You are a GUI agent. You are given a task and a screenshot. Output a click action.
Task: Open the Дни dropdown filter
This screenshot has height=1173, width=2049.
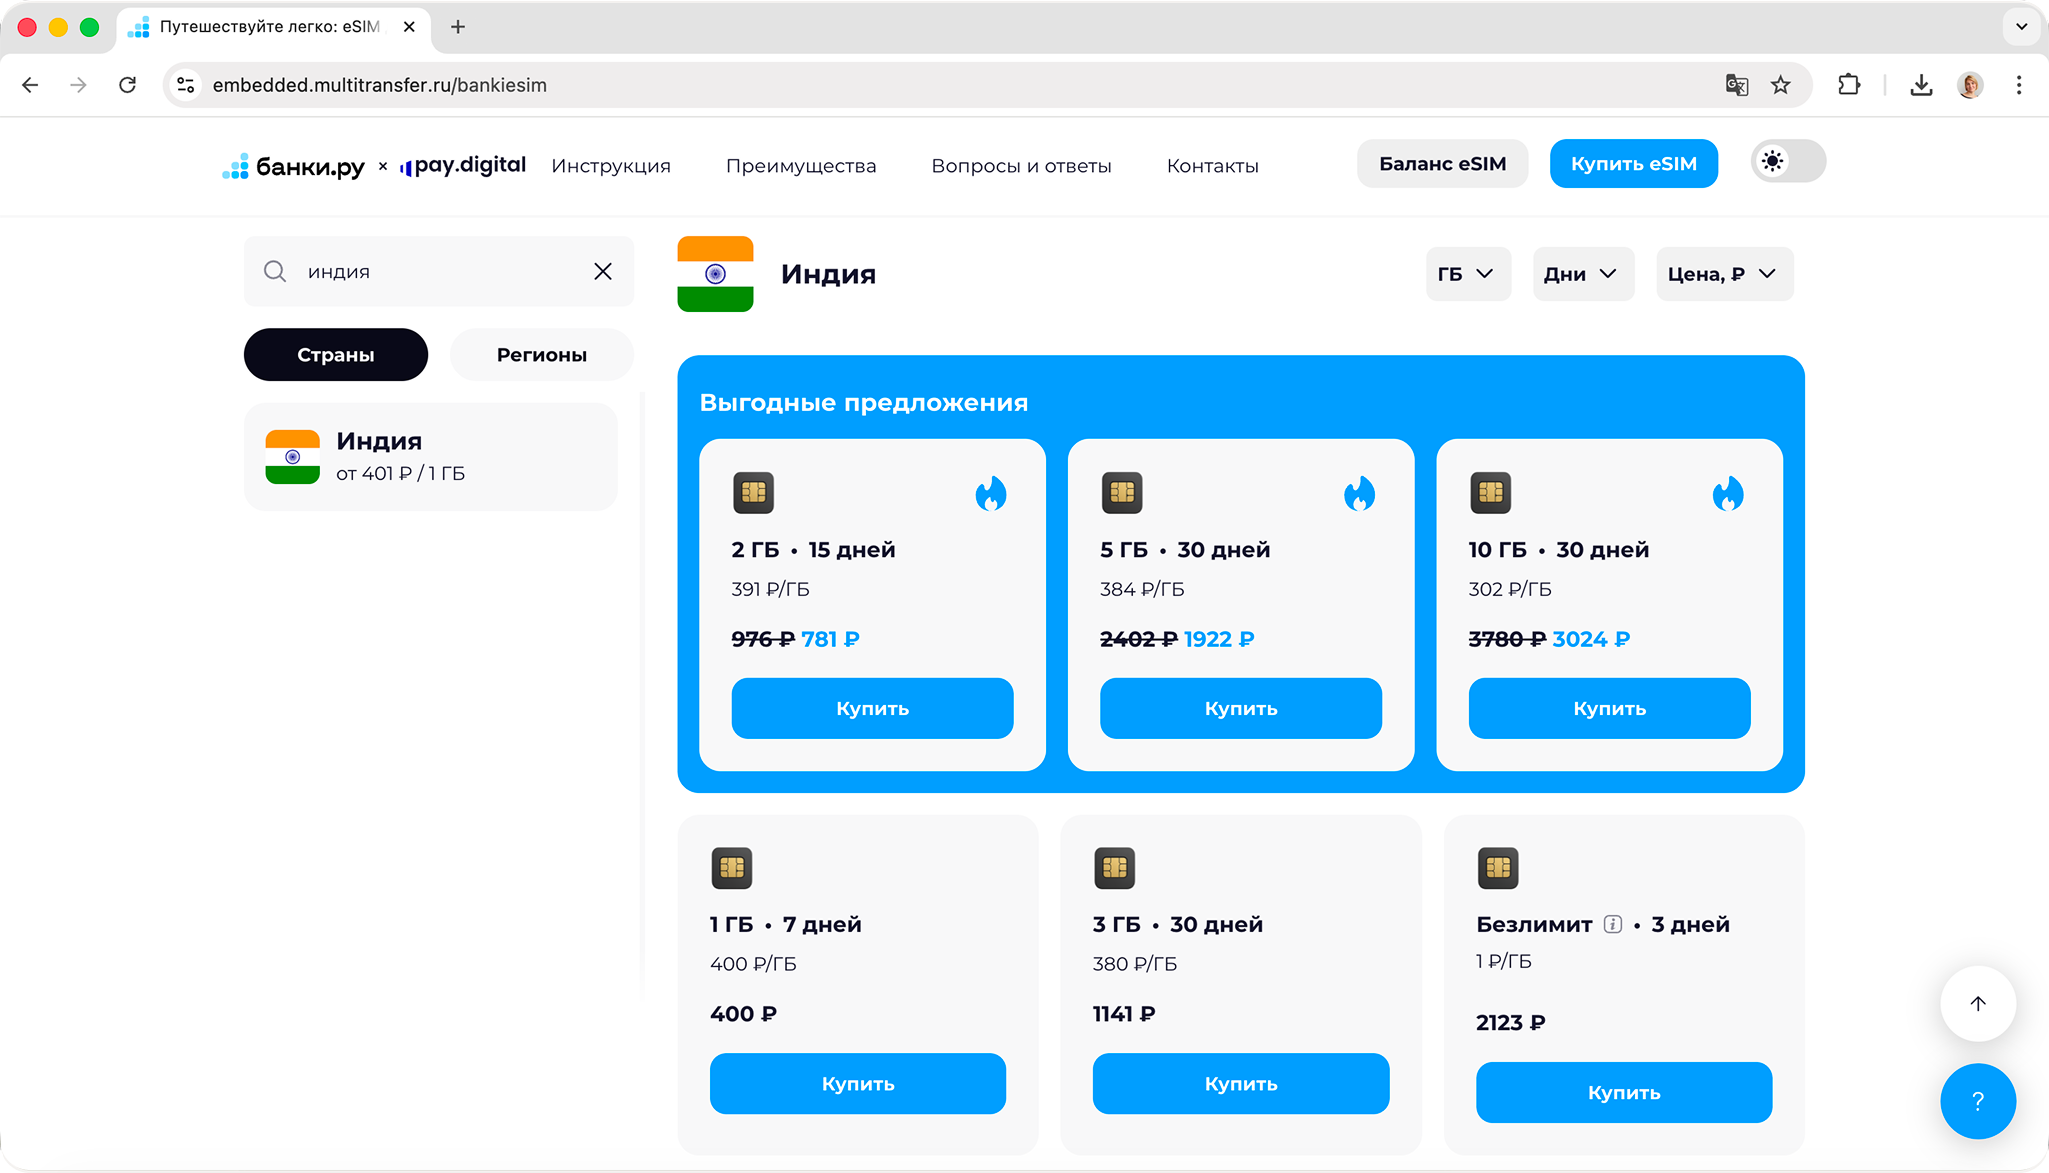coord(1581,274)
